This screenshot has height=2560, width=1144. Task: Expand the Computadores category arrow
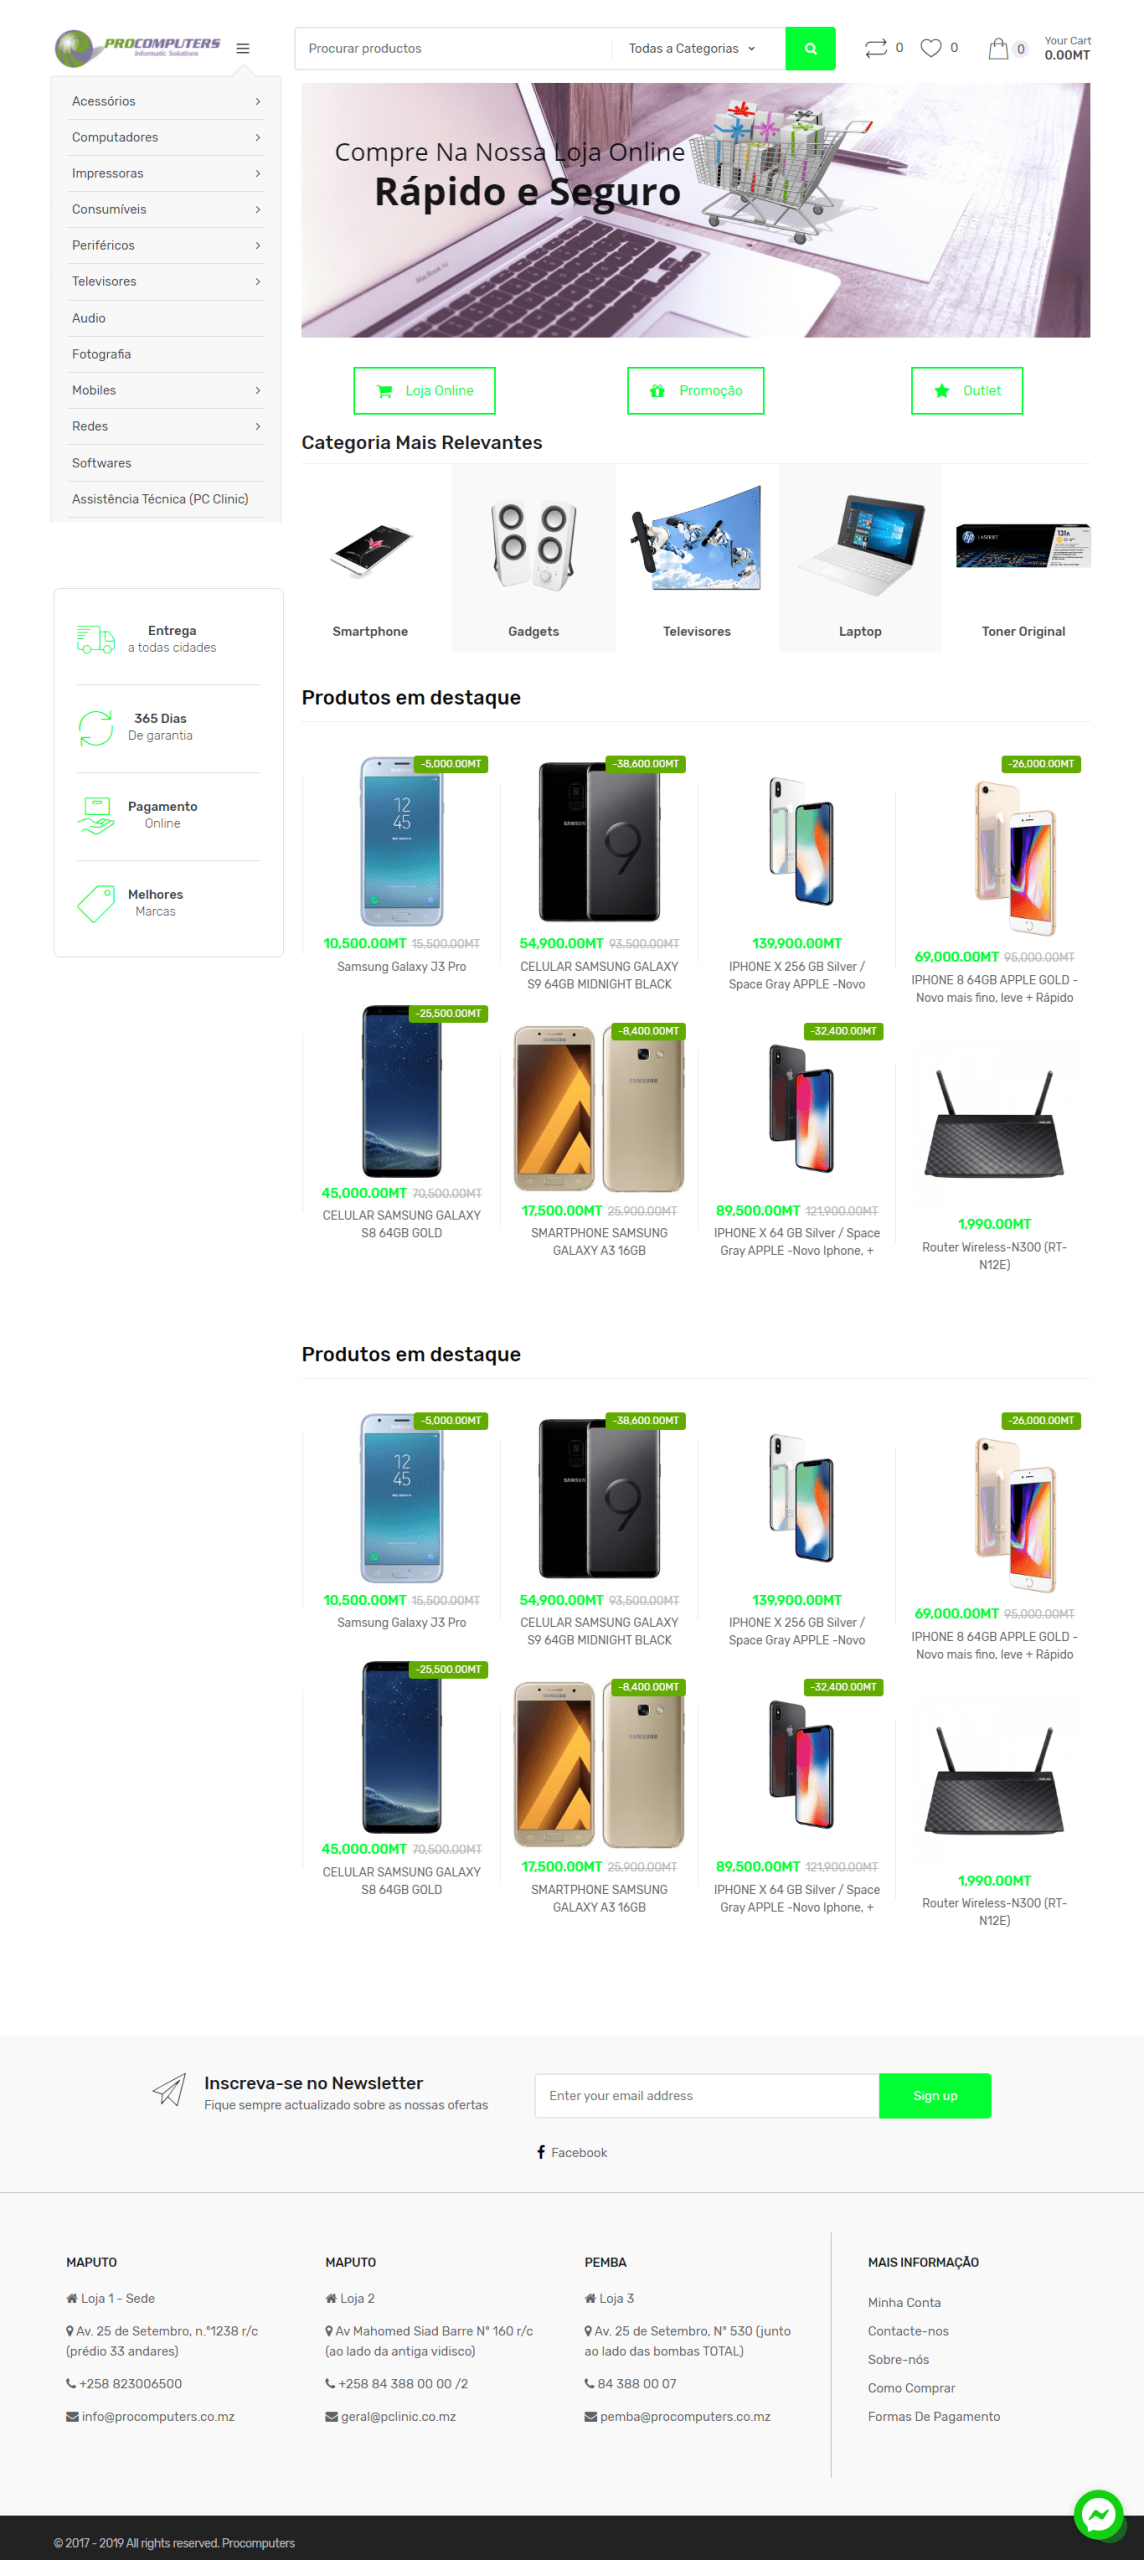tap(258, 137)
